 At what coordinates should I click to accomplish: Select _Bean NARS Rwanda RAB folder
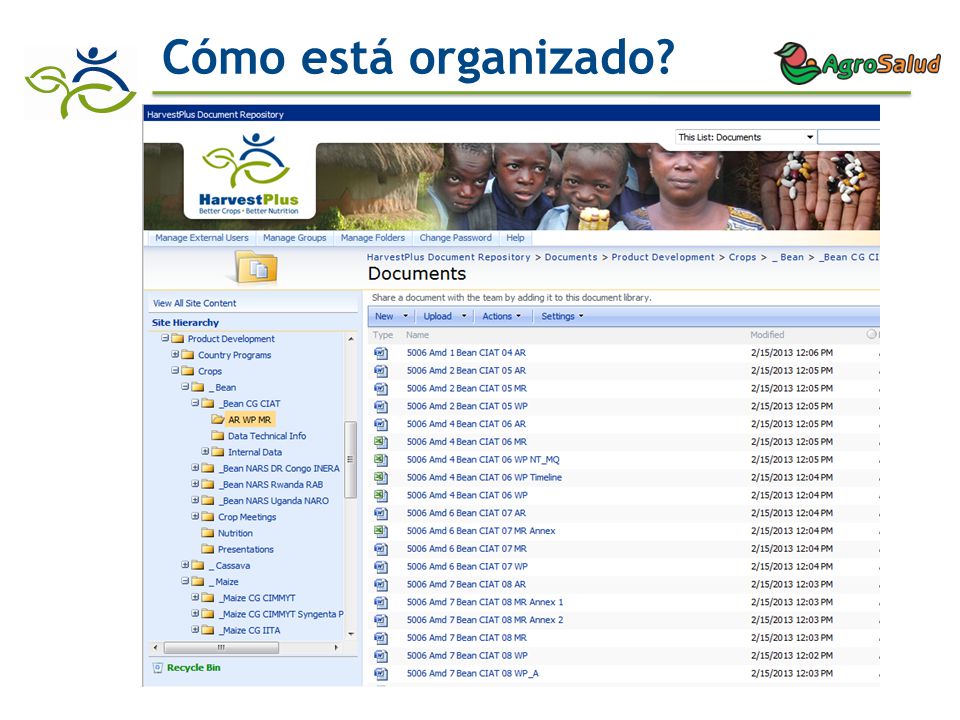coord(271,485)
